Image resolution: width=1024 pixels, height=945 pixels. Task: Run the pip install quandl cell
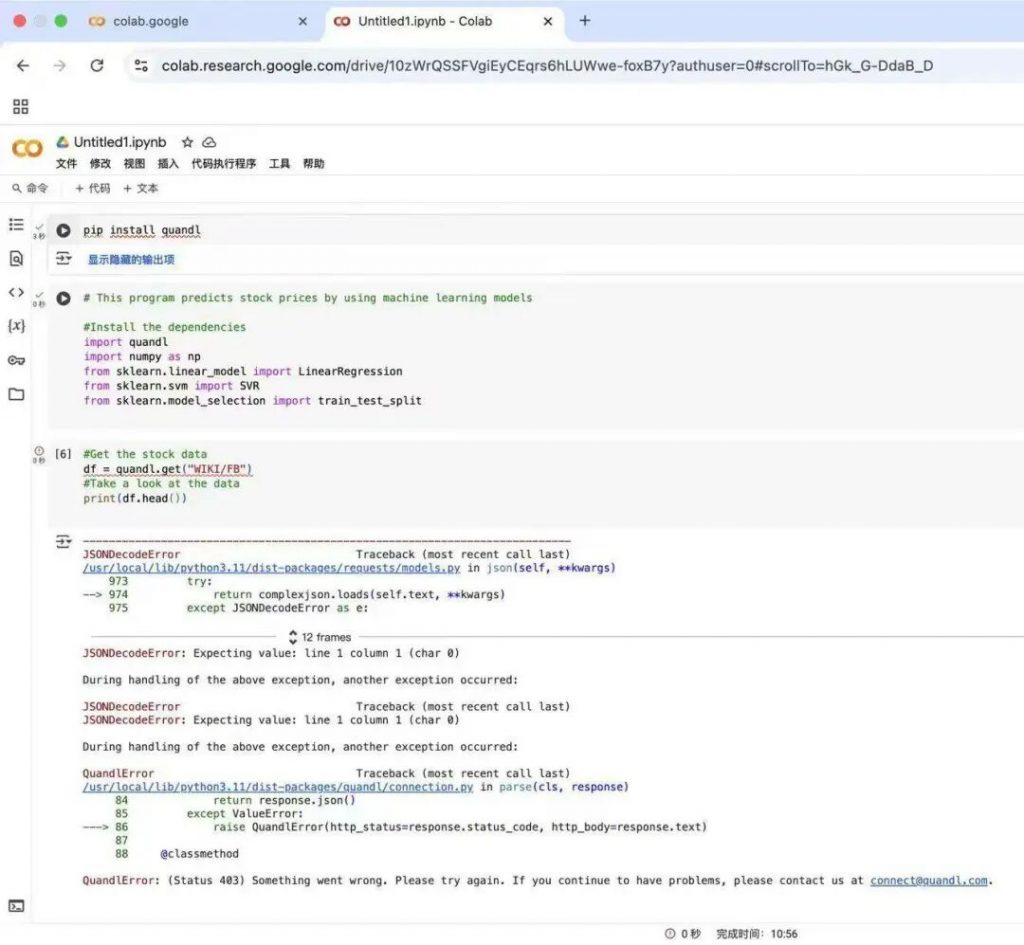pos(63,231)
